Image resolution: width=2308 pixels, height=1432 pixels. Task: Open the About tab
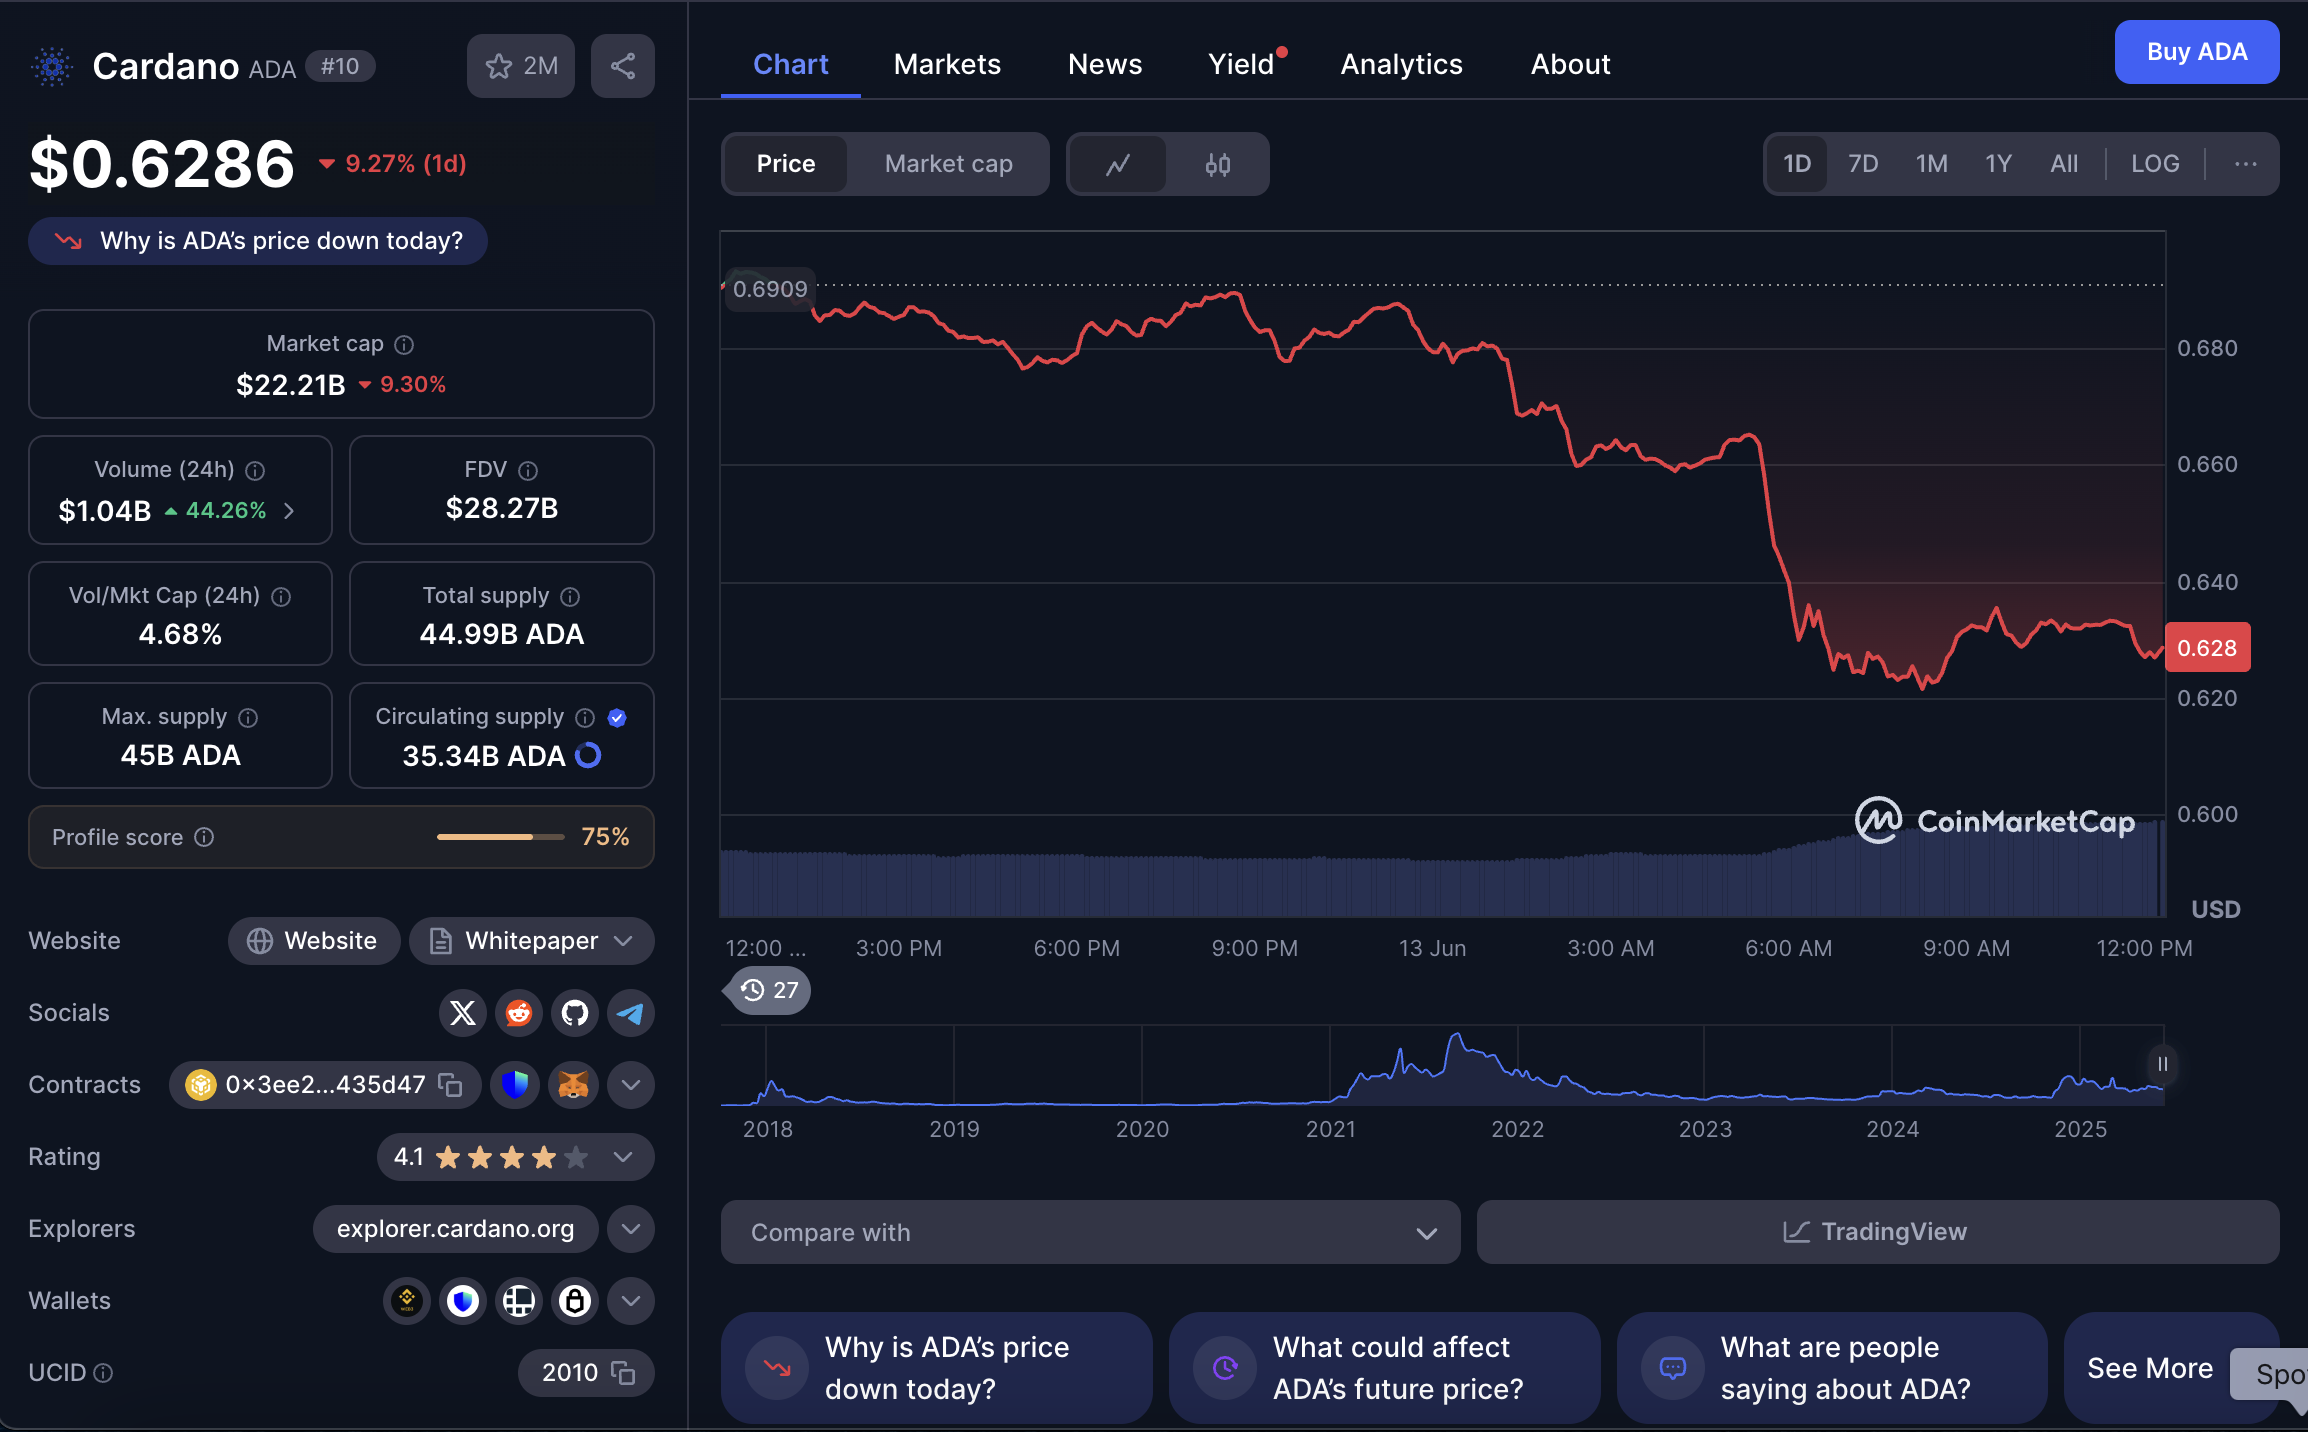1570,65
